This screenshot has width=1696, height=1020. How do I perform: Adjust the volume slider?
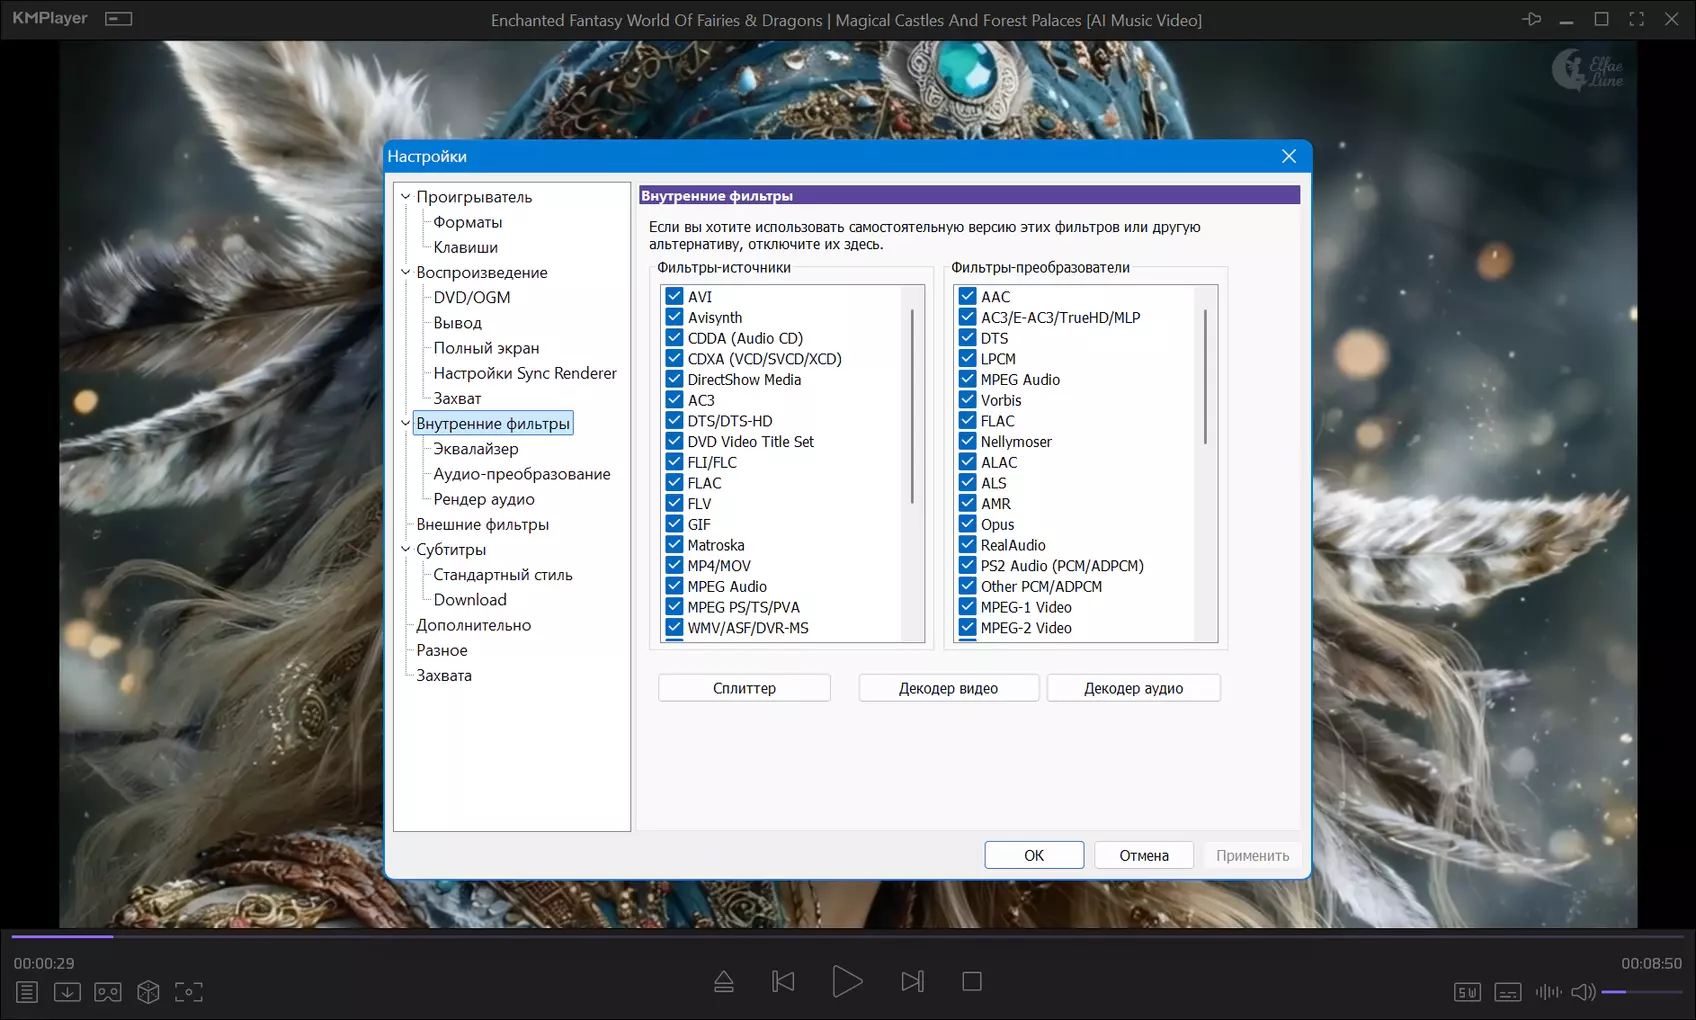pyautogui.click(x=1642, y=992)
